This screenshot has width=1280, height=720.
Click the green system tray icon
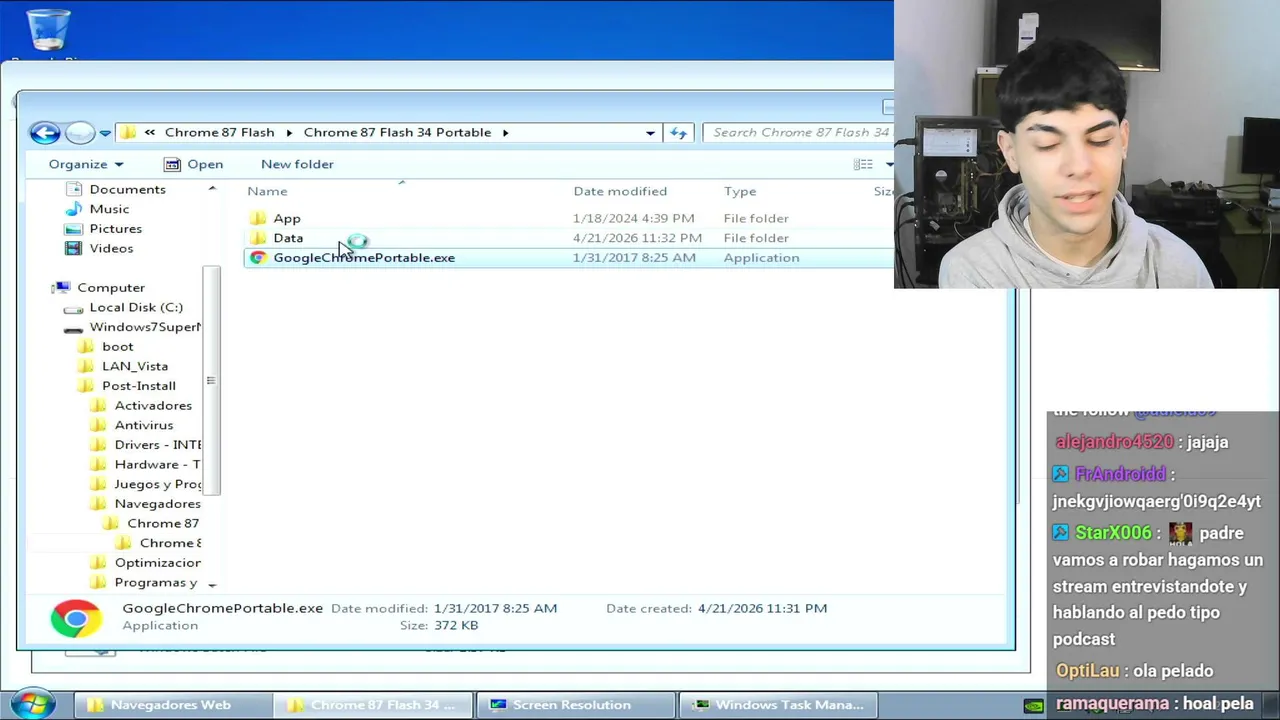pyautogui.click(x=1034, y=706)
